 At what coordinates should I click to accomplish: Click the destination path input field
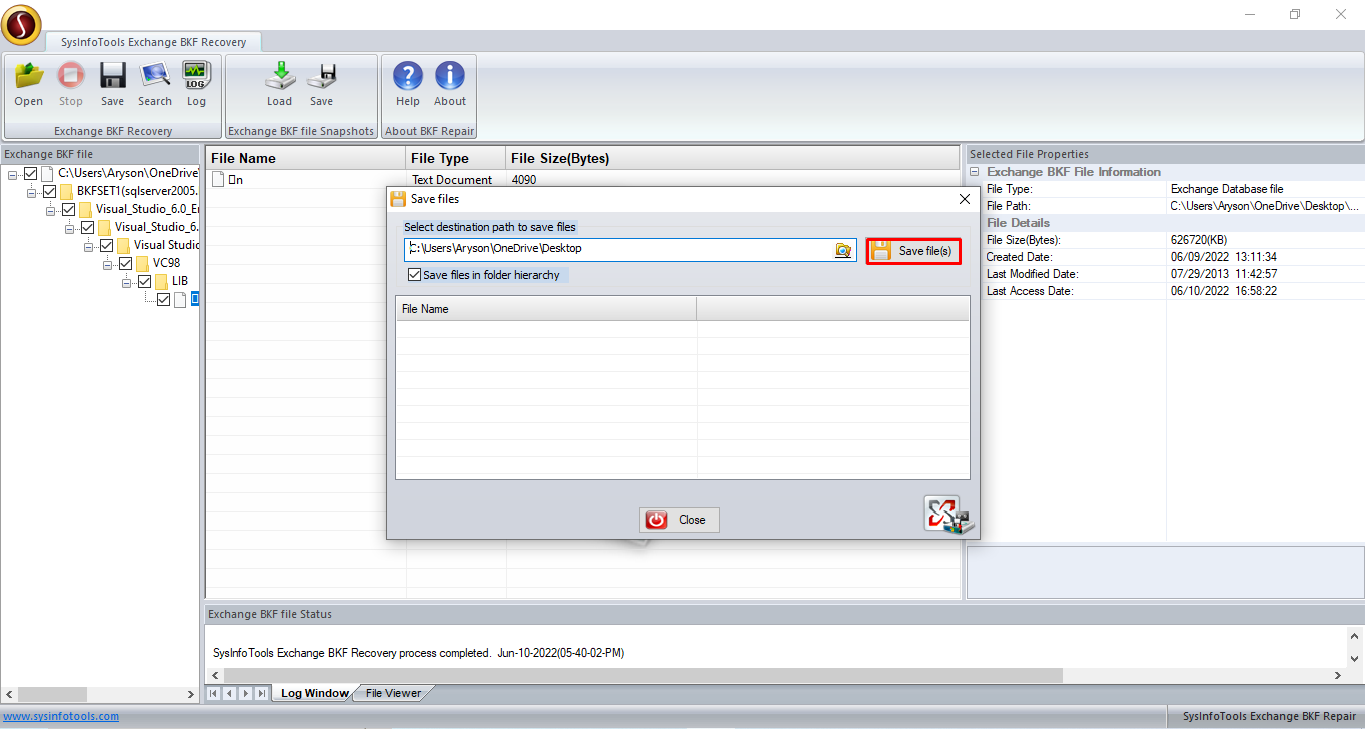[x=620, y=249]
